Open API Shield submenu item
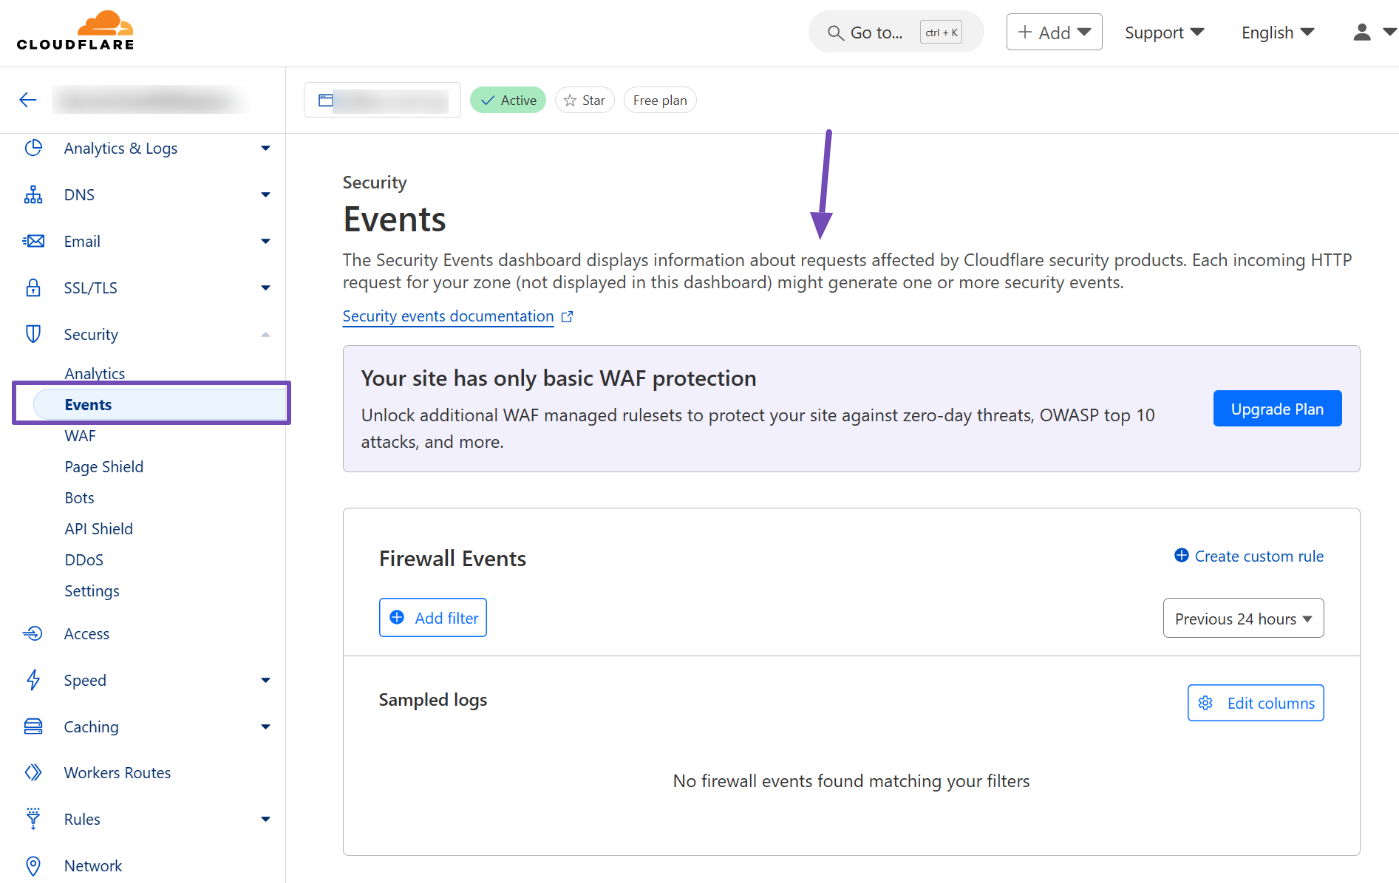Viewport: 1399px width, 883px height. (98, 529)
